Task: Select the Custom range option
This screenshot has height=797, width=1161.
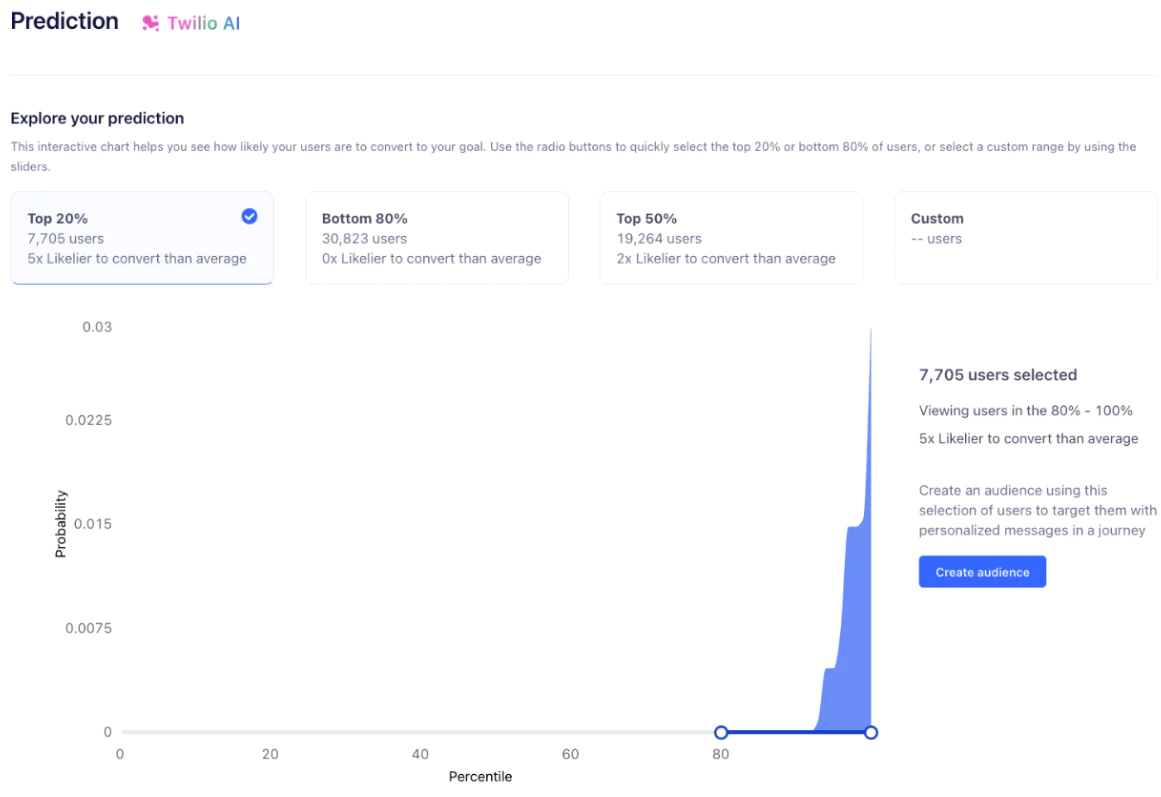Action: pyautogui.click(x=1024, y=239)
